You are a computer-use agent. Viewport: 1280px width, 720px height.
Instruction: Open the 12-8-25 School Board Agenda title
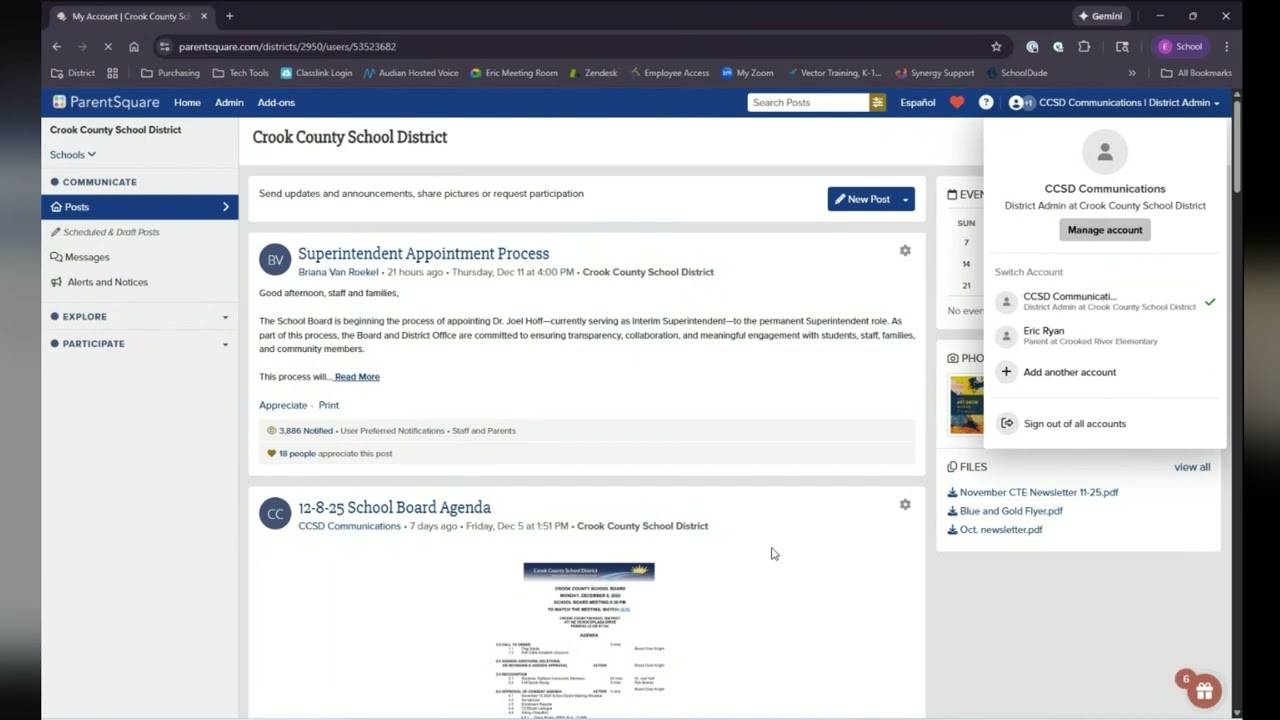(x=394, y=508)
